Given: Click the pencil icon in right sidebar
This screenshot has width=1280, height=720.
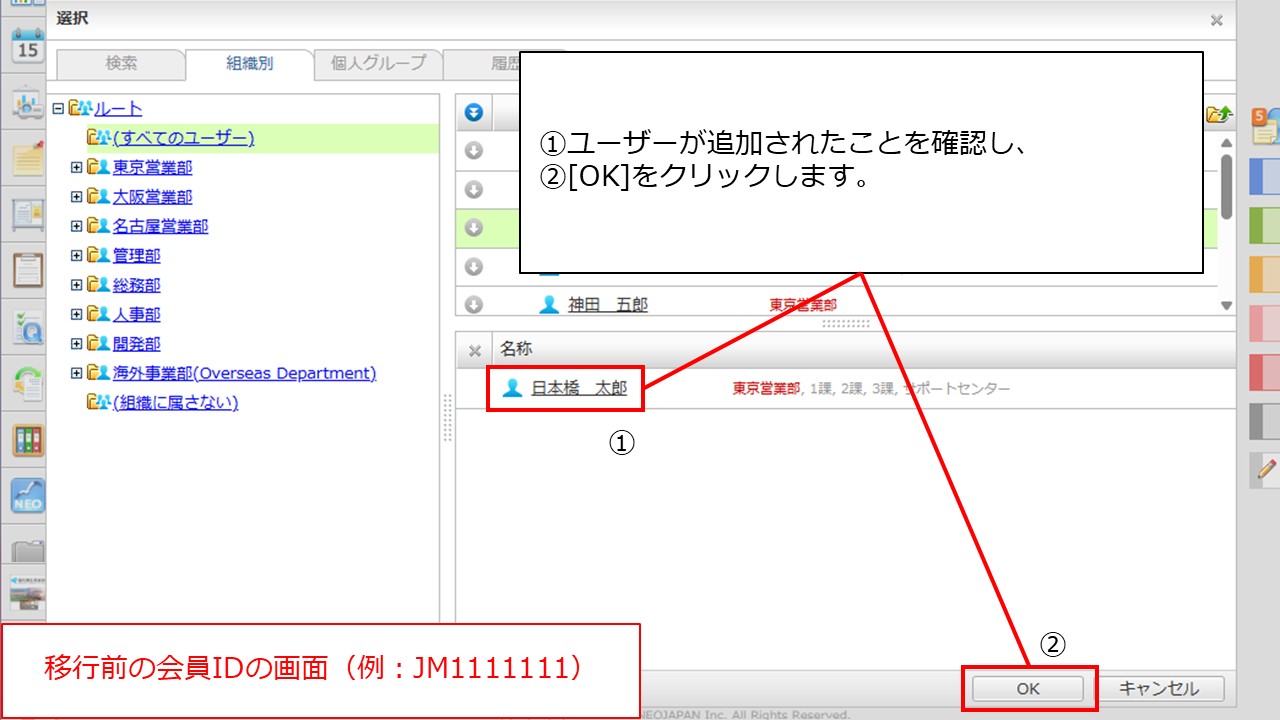Looking at the screenshot, I should [1266, 468].
